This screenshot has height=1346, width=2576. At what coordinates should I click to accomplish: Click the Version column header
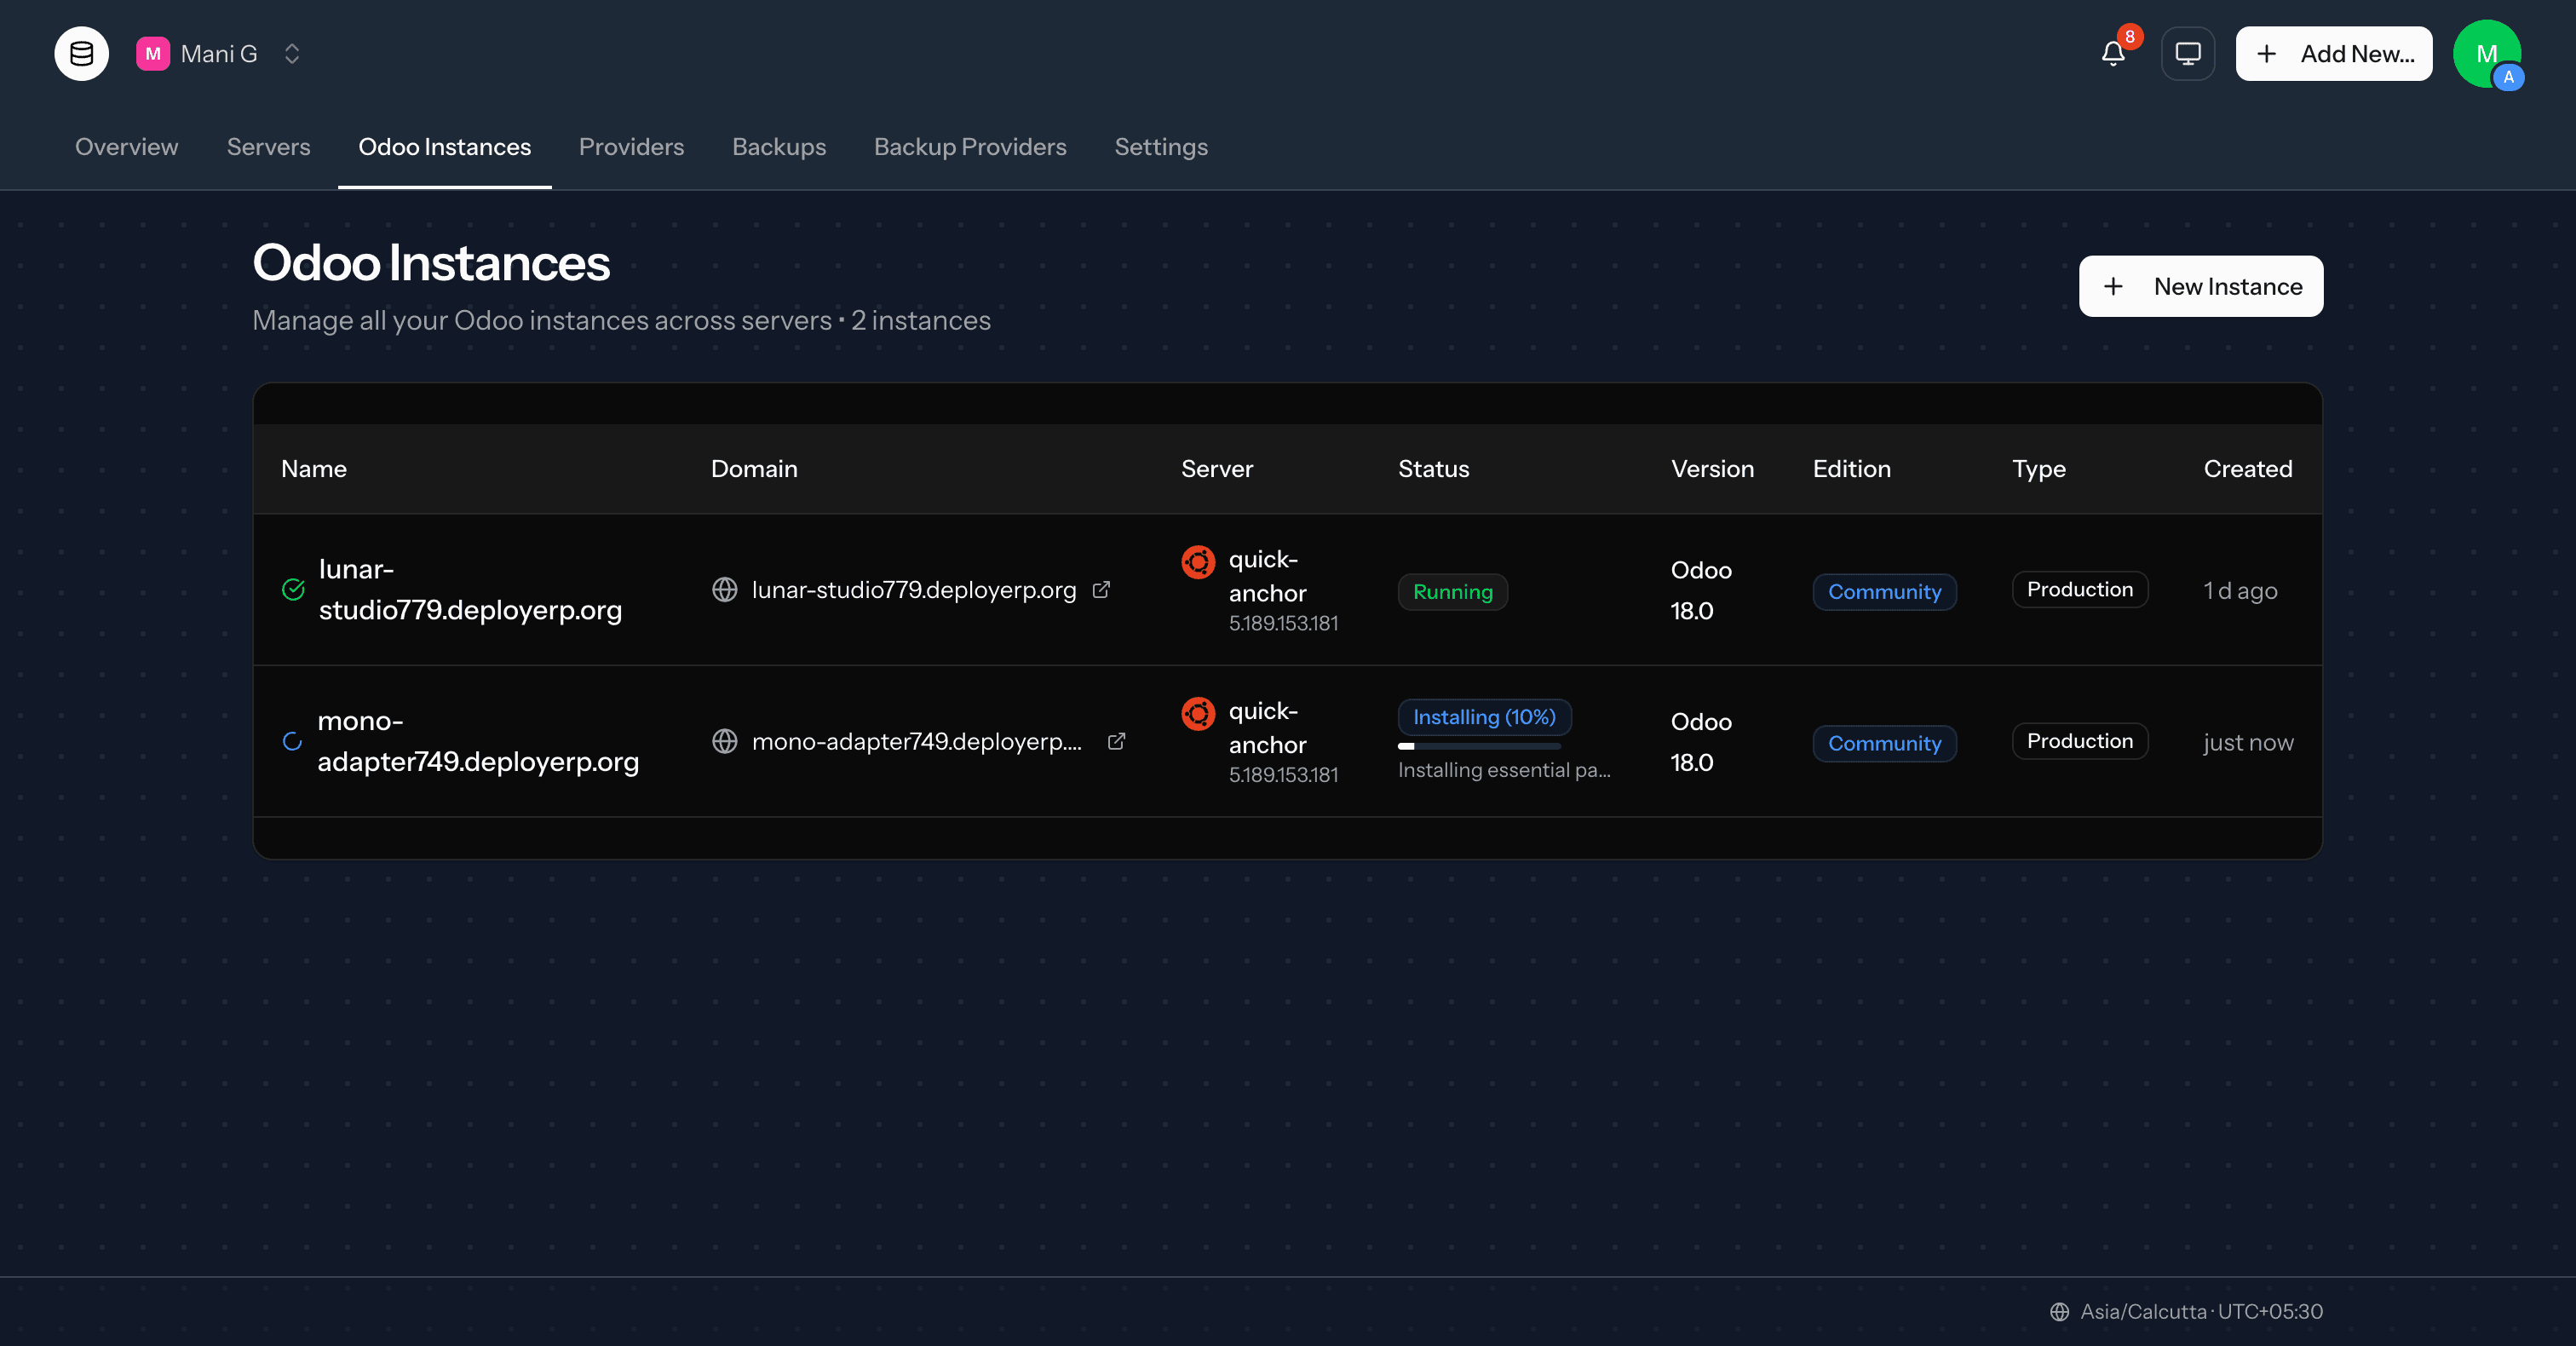click(x=1712, y=469)
